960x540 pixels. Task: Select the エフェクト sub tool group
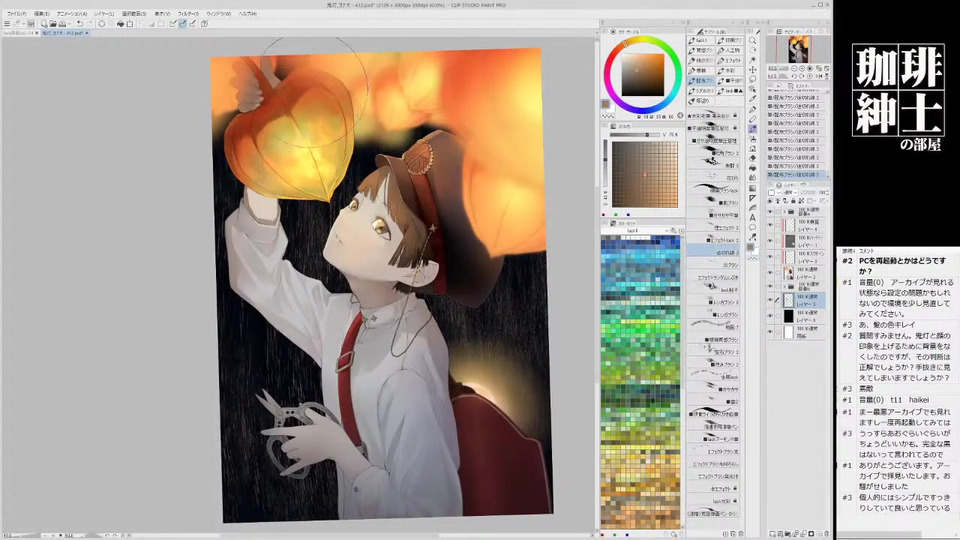click(x=730, y=61)
